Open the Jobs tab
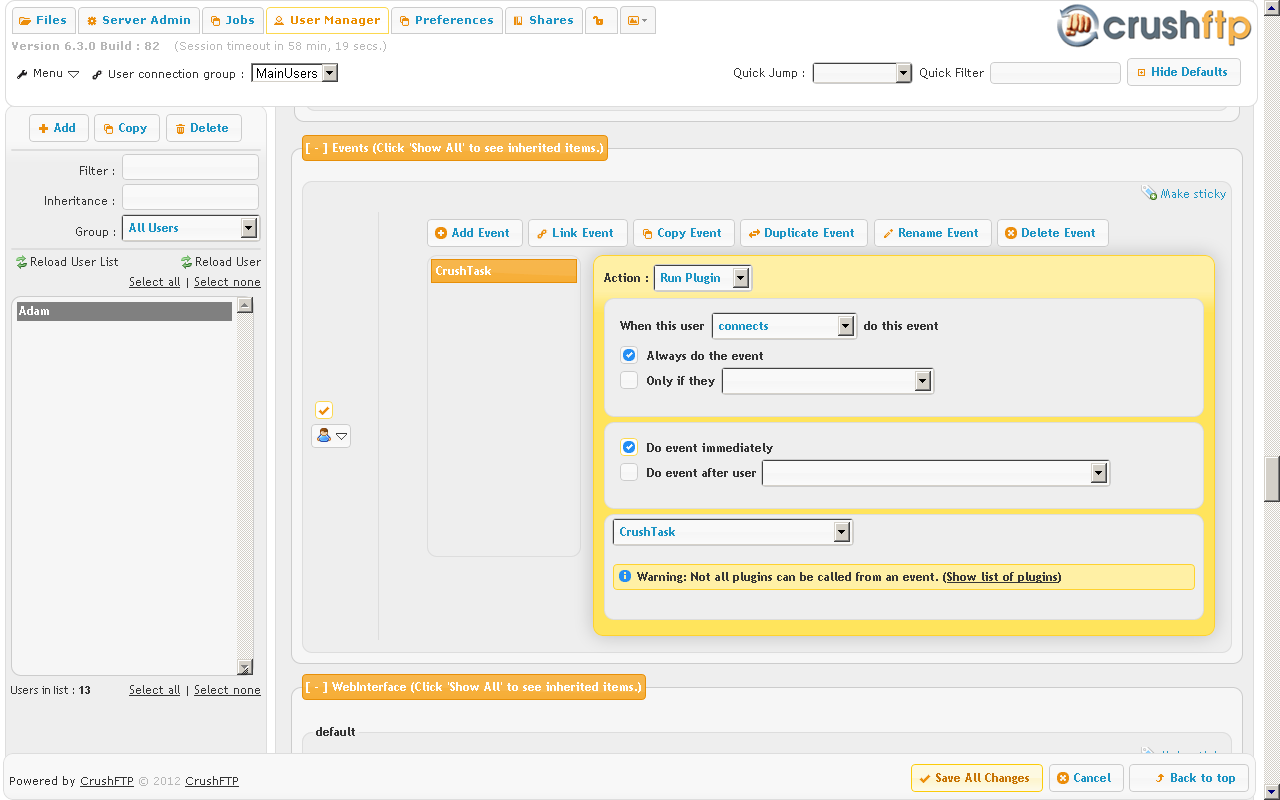Image resolution: width=1280 pixels, height=800 pixels. click(232, 20)
